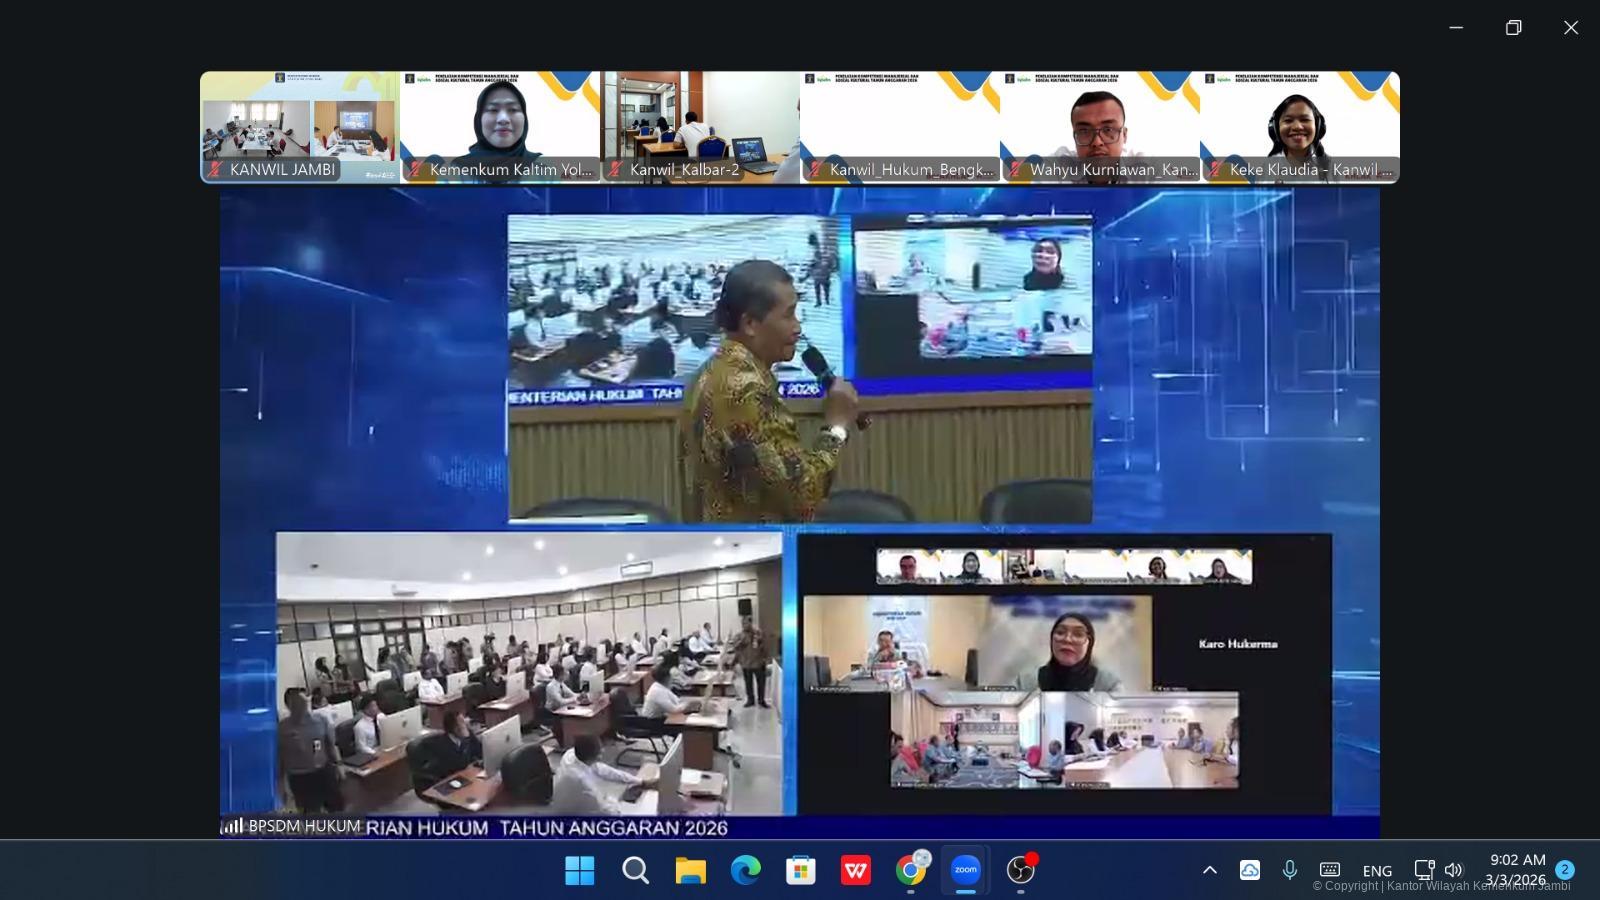This screenshot has height=900, width=1600.
Task: Select the KANWIL JAMBI participant video
Action: click(300, 126)
